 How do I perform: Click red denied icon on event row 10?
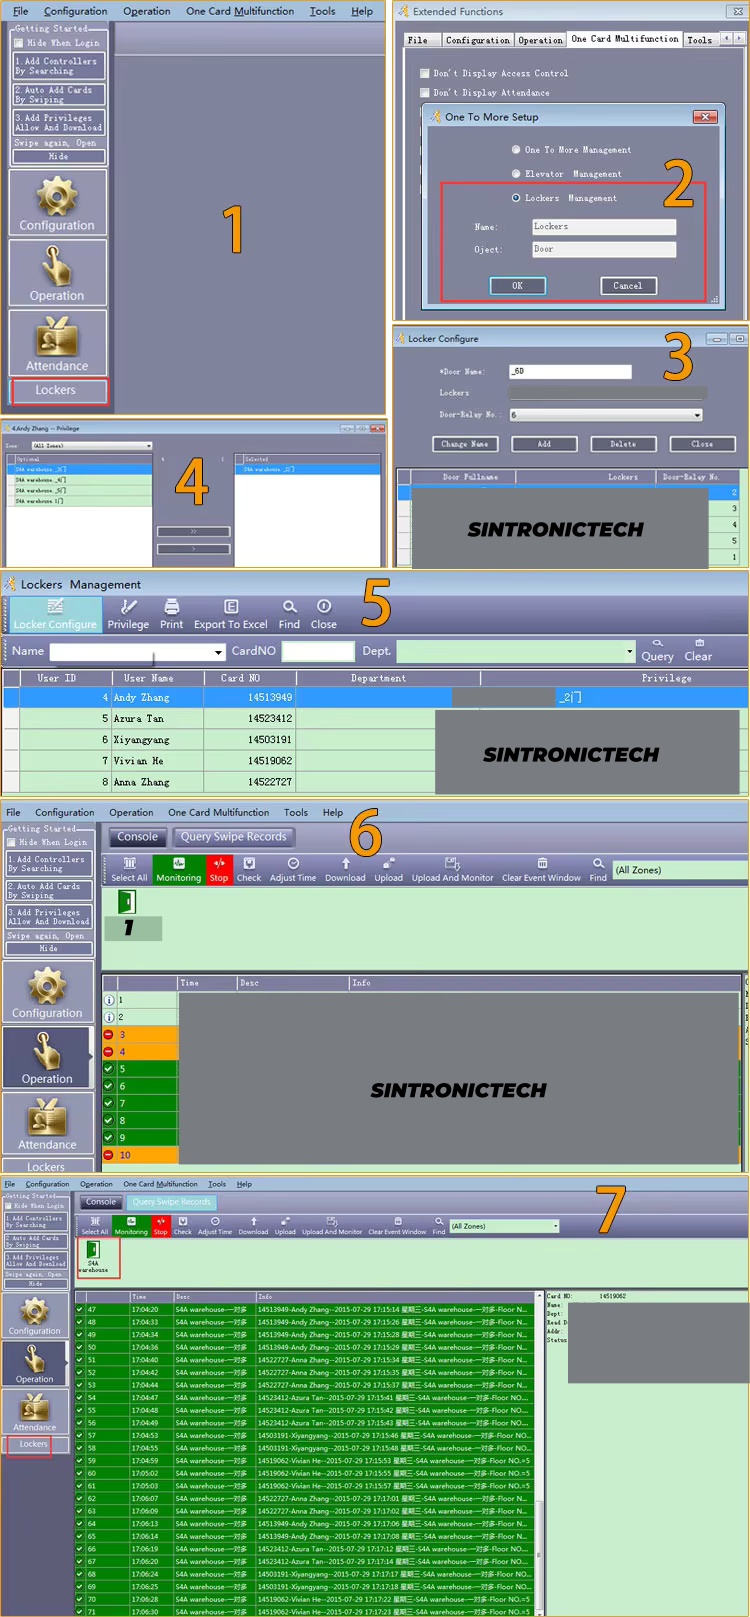(x=109, y=1155)
